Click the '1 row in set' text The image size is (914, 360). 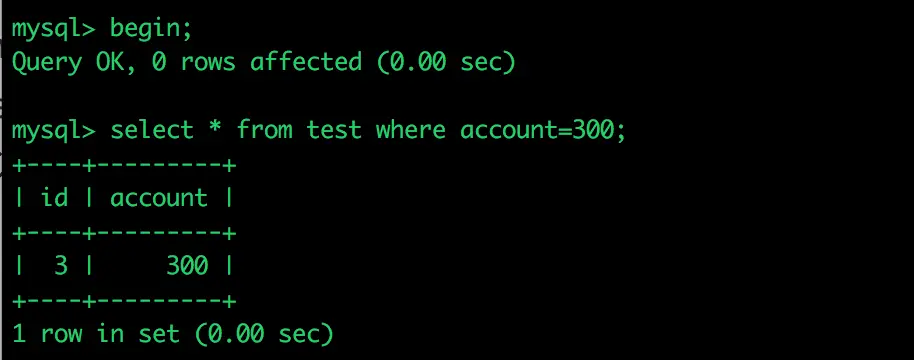[x=96, y=334]
